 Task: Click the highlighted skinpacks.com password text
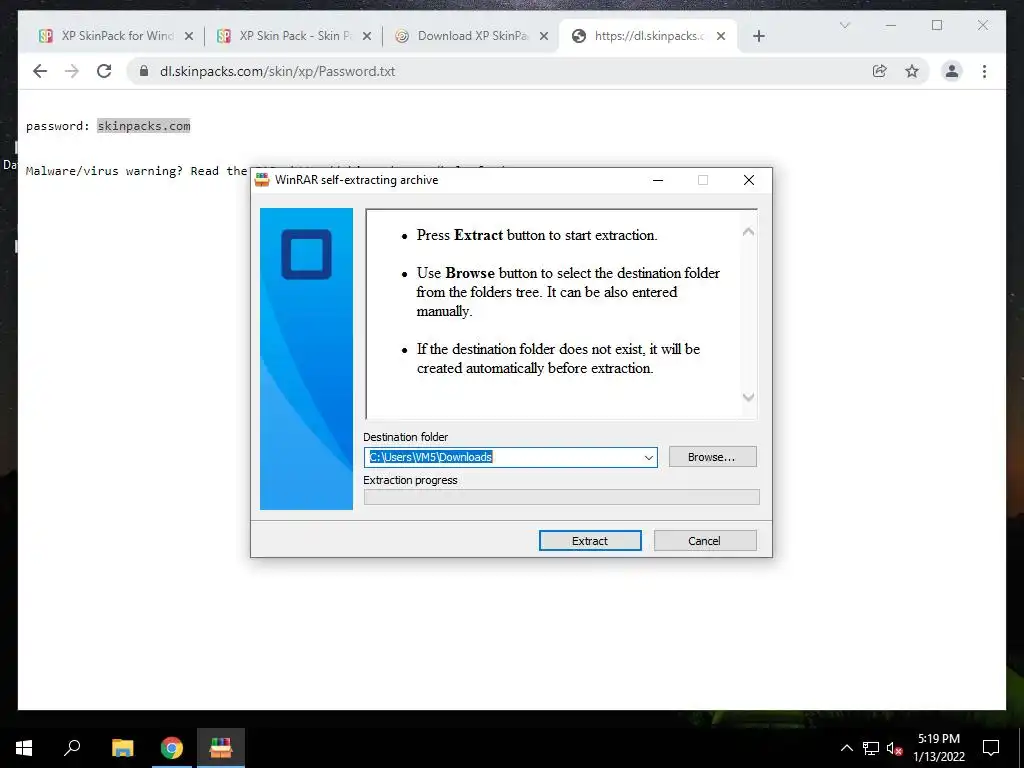click(x=144, y=126)
